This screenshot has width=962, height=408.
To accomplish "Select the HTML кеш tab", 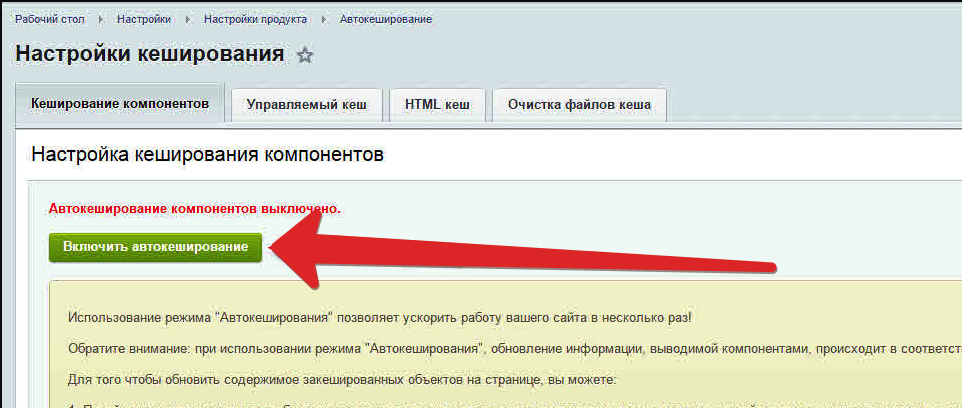I will click(437, 105).
